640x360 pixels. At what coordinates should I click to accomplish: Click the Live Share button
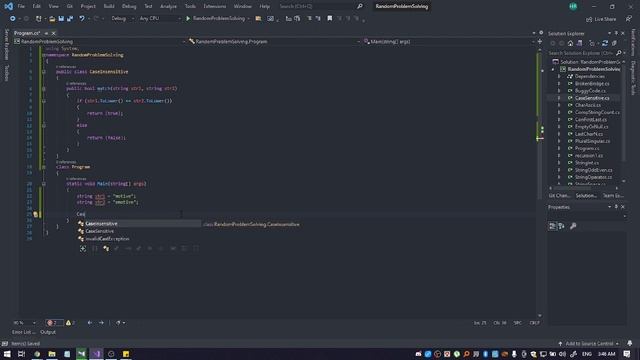click(601, 19)
